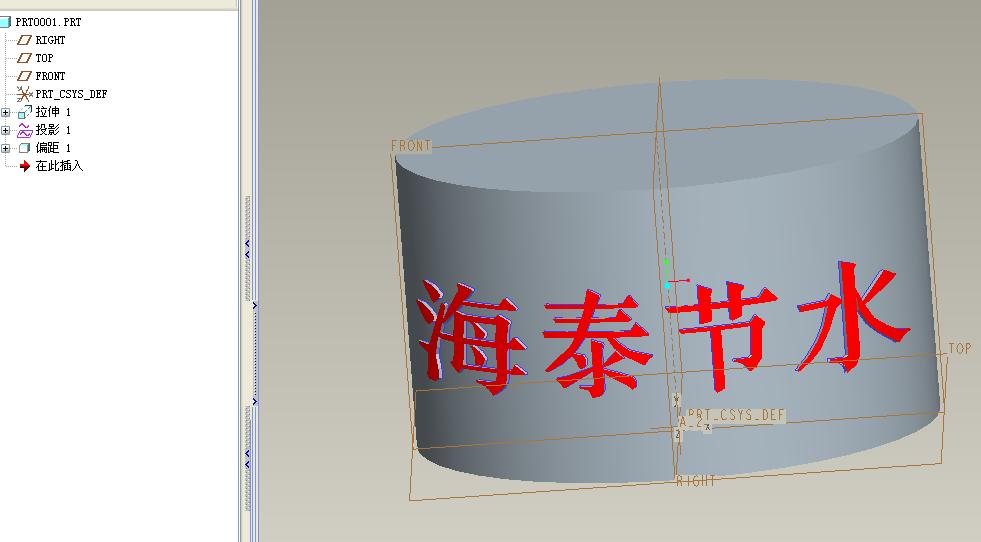981x542 pixels.
Task: Select PRT_CSYS_DEF in the model tree
Action: [x=71, y=94]
